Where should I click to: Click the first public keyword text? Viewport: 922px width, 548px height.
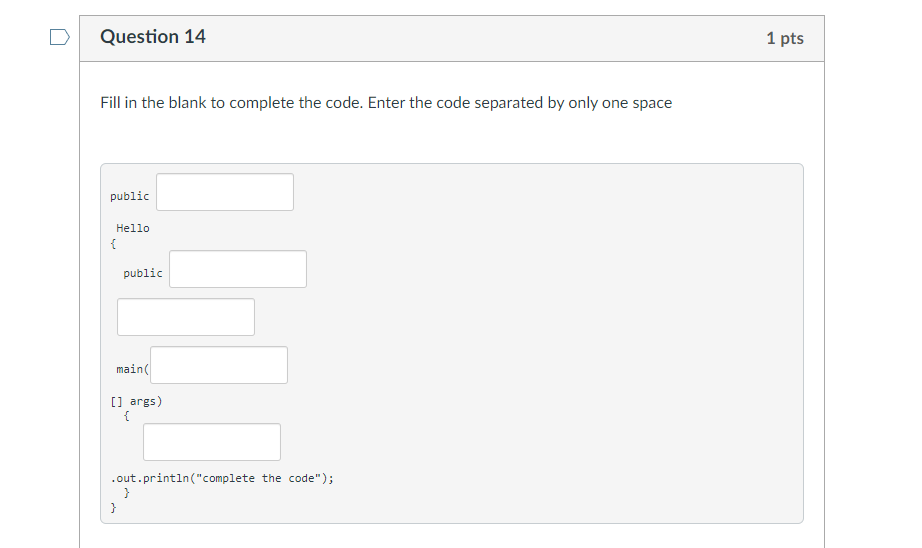(x=129, y=196)
